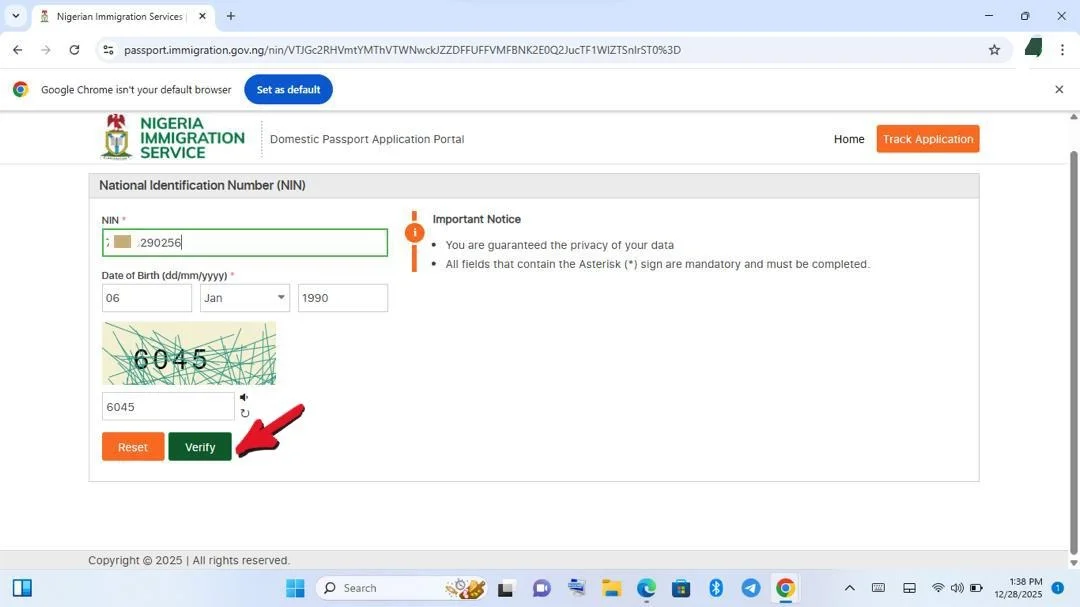
Task: Select the Nigerian Immigration Services browser tab
Action: pos(115,16)
